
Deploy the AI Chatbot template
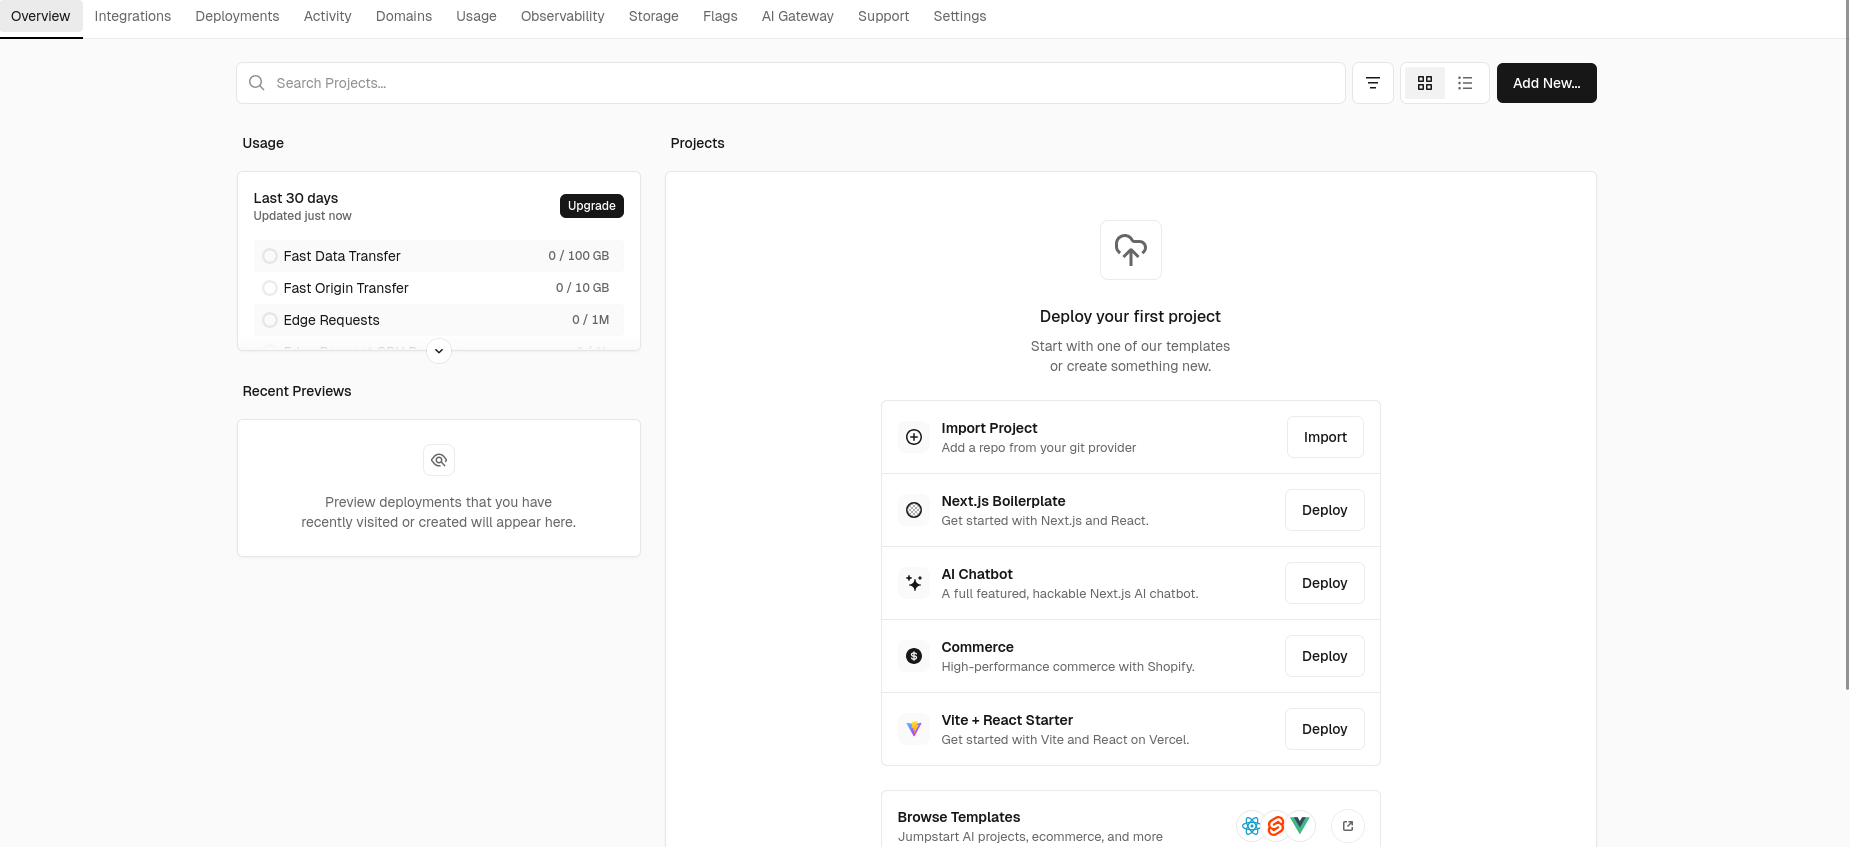coord(1325,583)
